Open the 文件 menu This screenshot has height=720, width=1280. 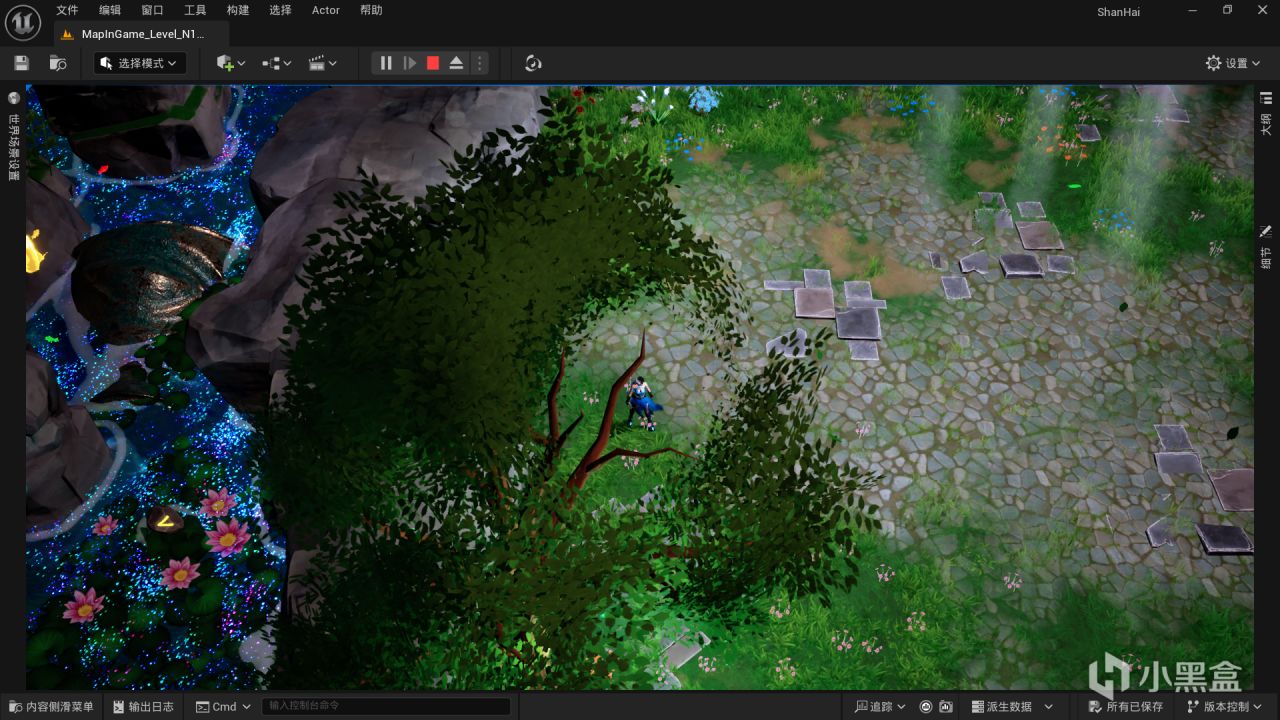pyautogui.click(x=67, y=10)
